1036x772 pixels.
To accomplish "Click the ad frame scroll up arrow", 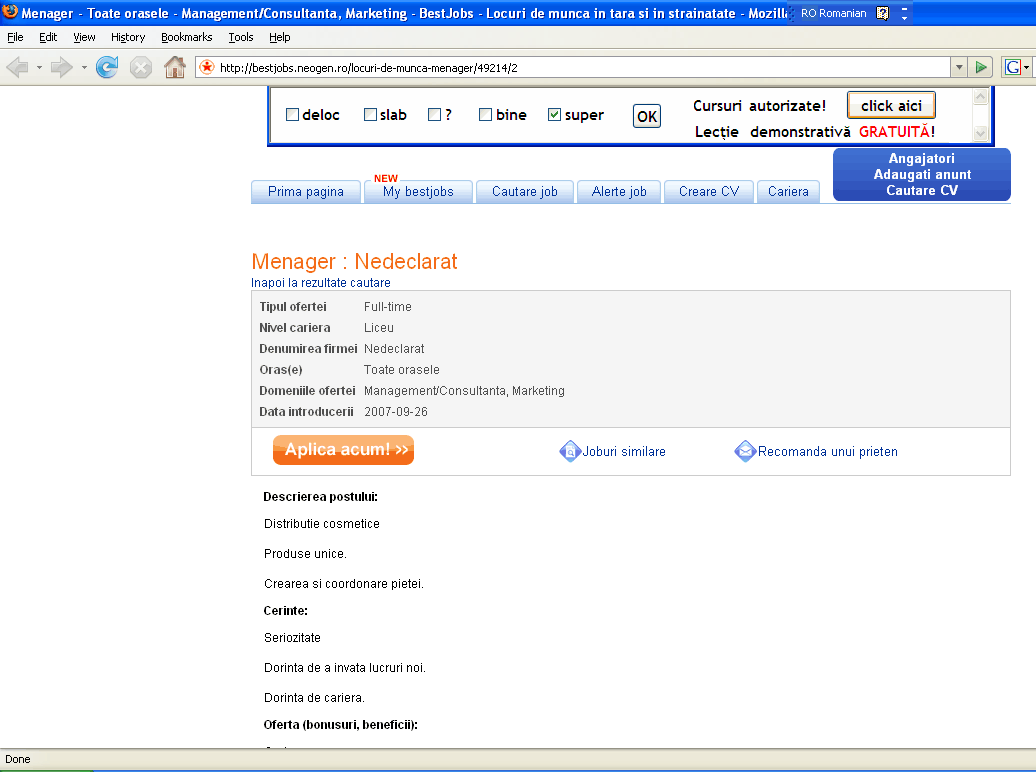I will tap(980, 97).
